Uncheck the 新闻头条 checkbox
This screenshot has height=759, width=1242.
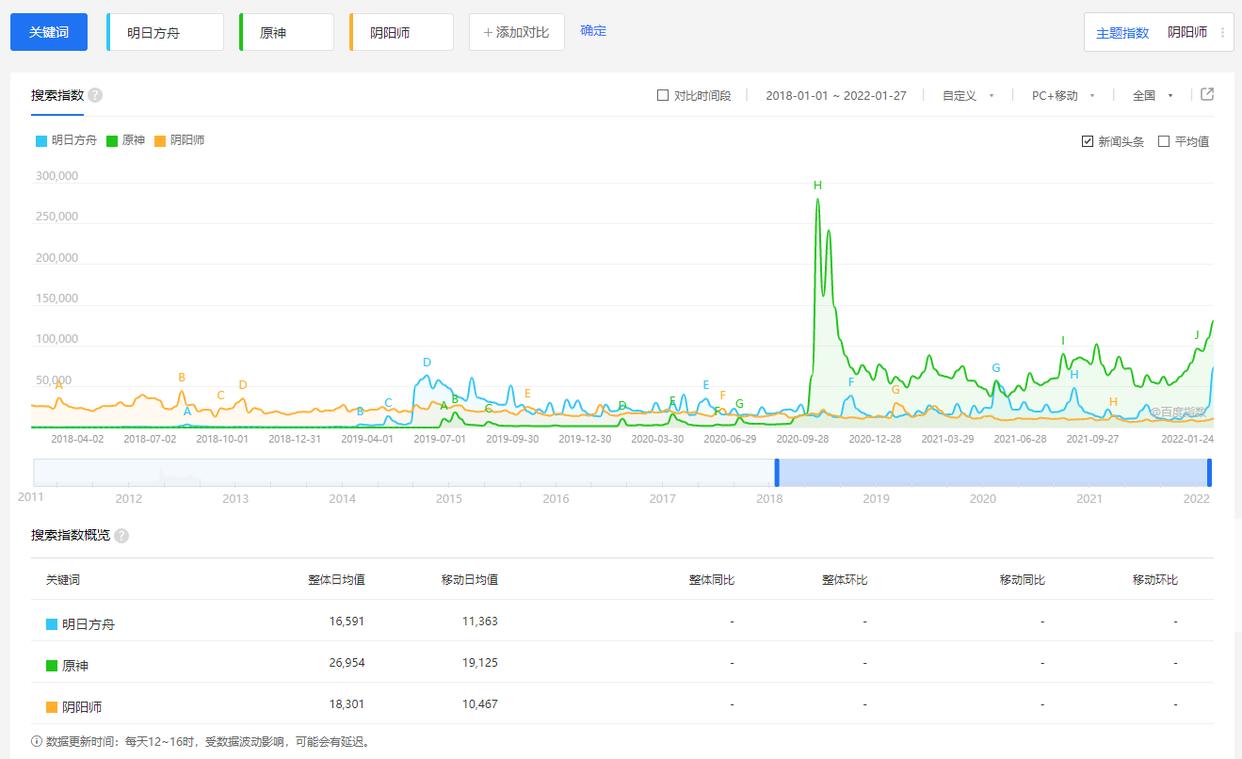(1087, 142)
